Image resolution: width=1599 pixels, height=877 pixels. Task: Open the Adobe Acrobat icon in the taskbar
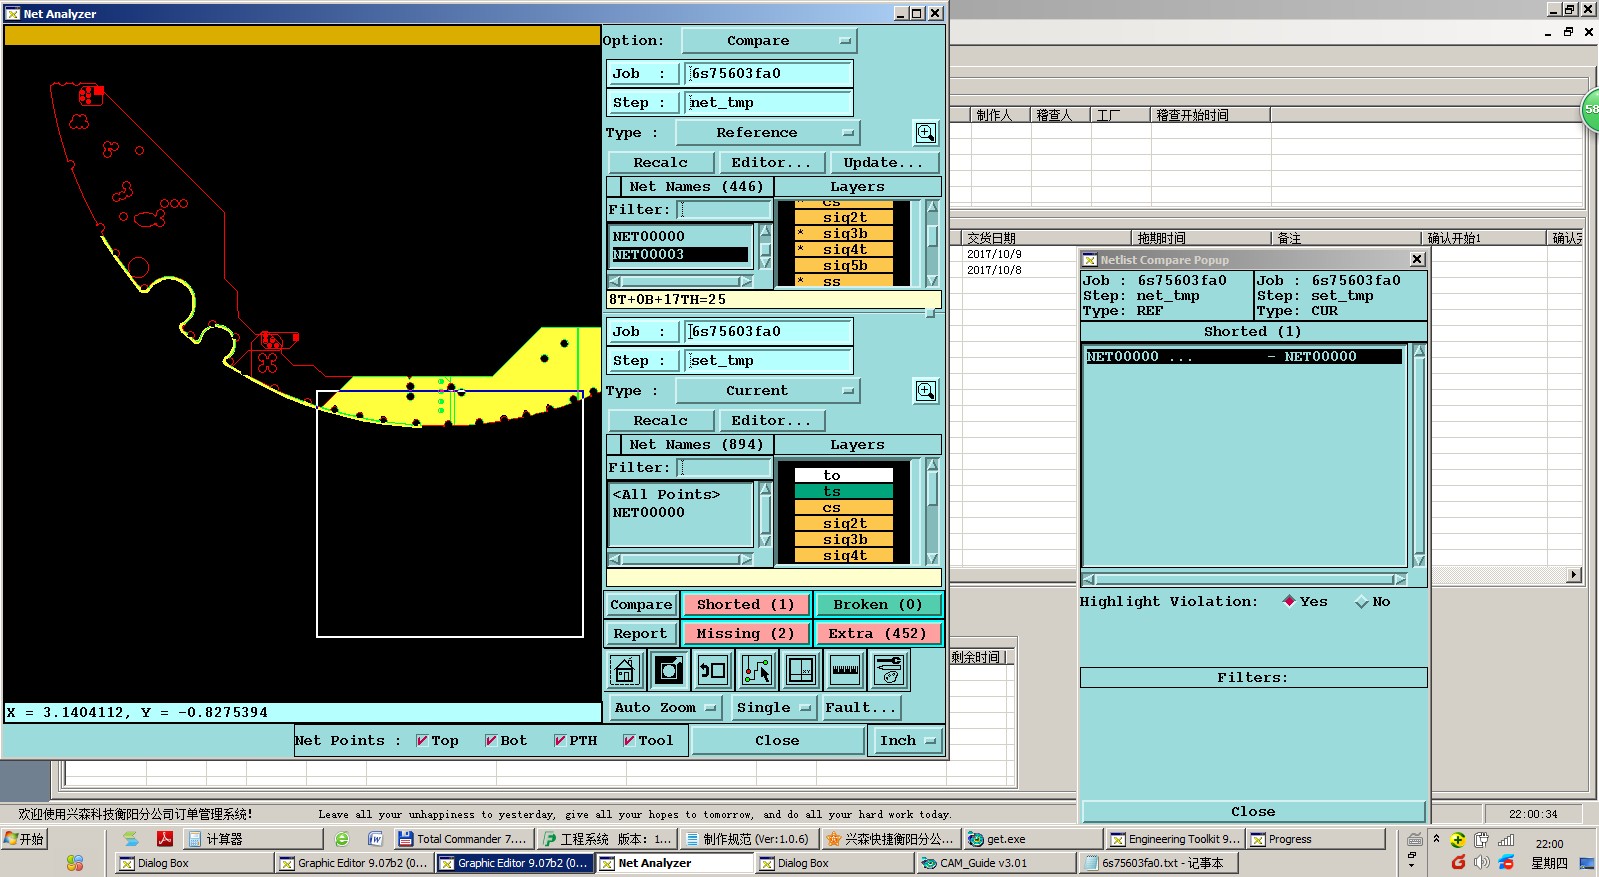(x=165, y=839)
